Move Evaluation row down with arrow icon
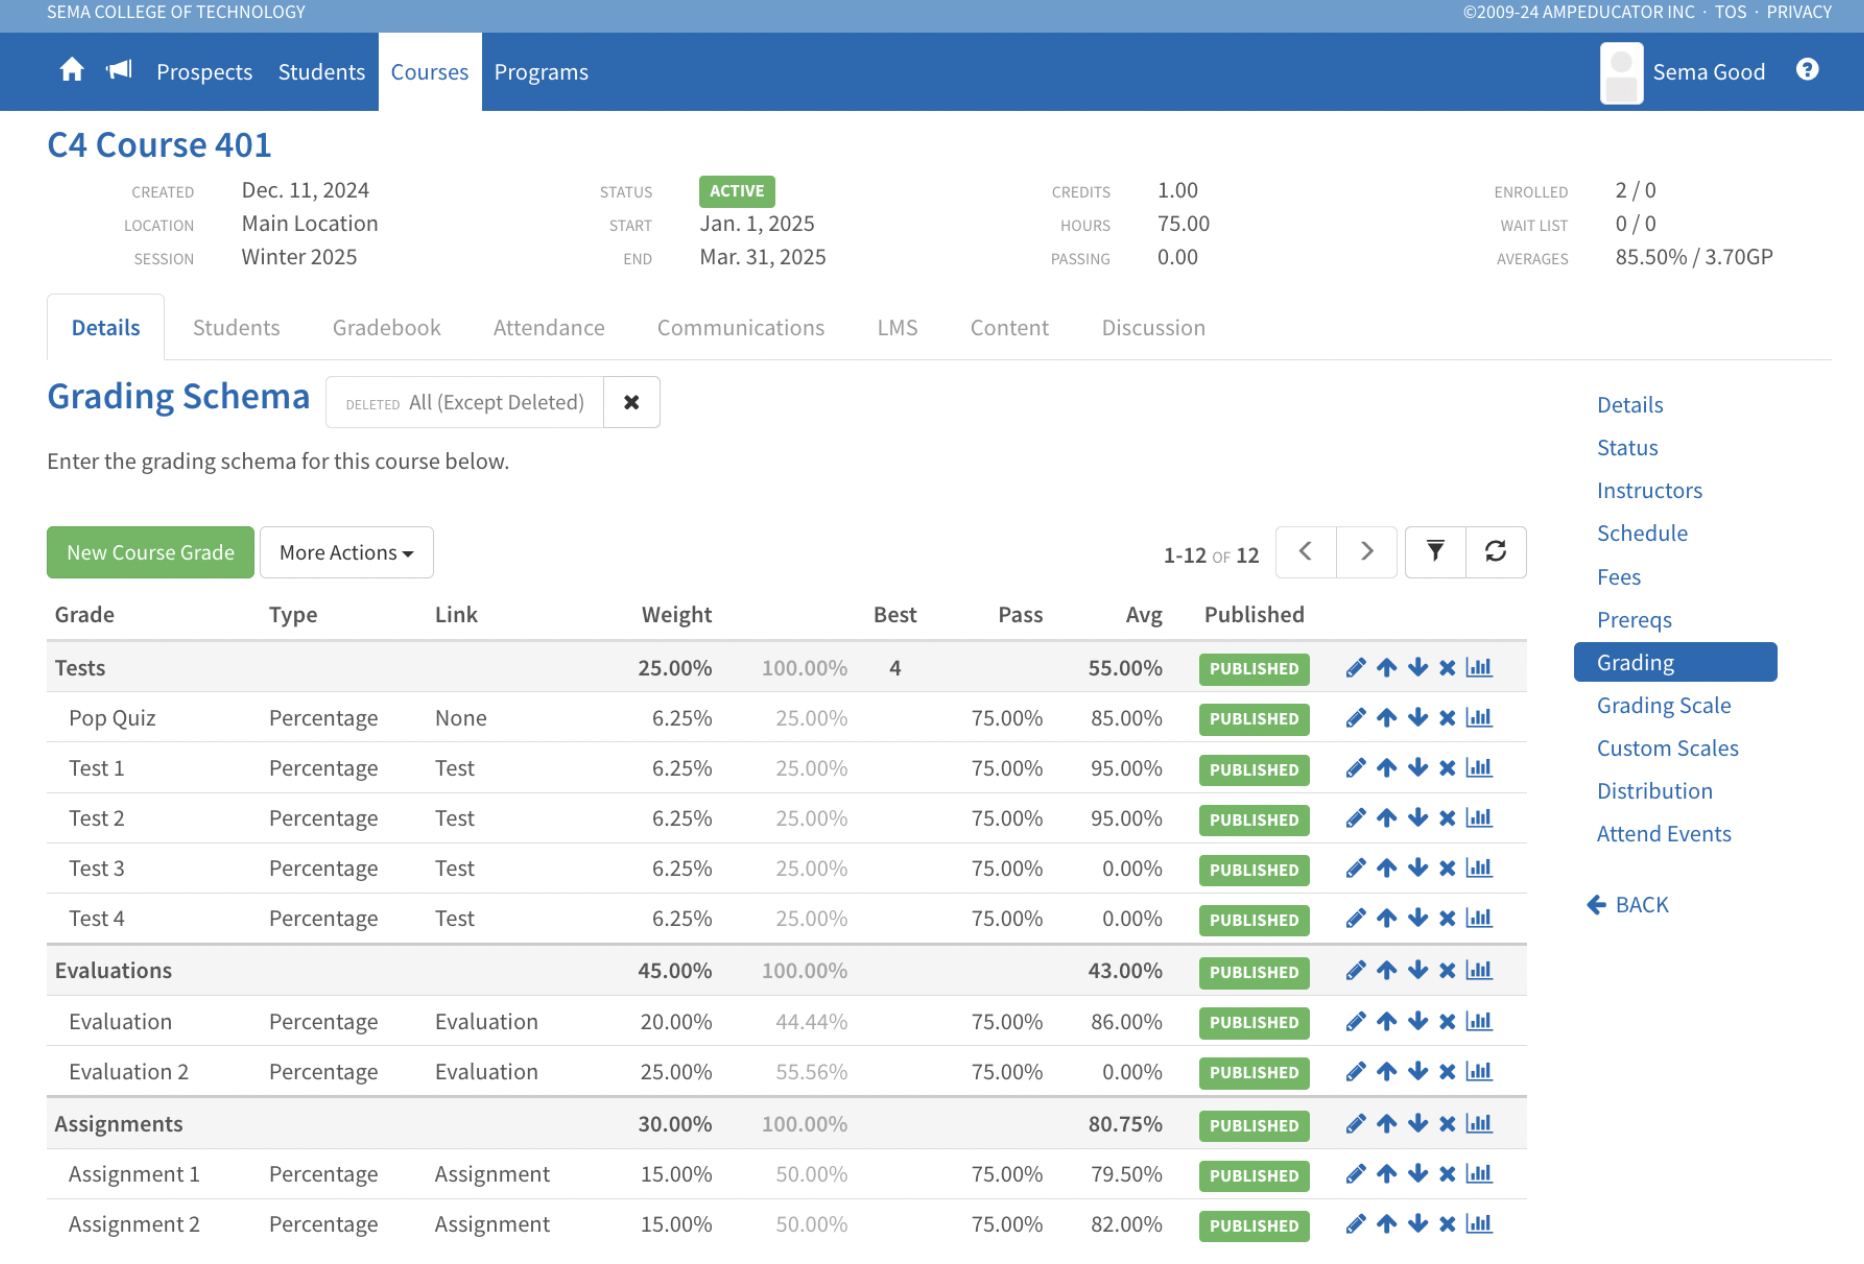The image size is (1864, 1264). (1417, 1021)
